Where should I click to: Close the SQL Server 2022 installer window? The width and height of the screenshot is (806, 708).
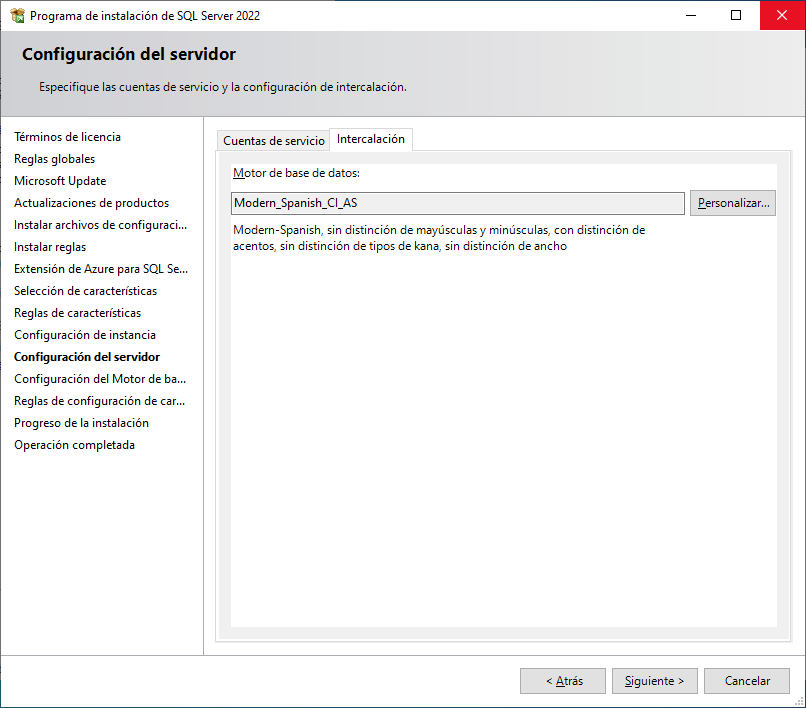click(782, 15)
